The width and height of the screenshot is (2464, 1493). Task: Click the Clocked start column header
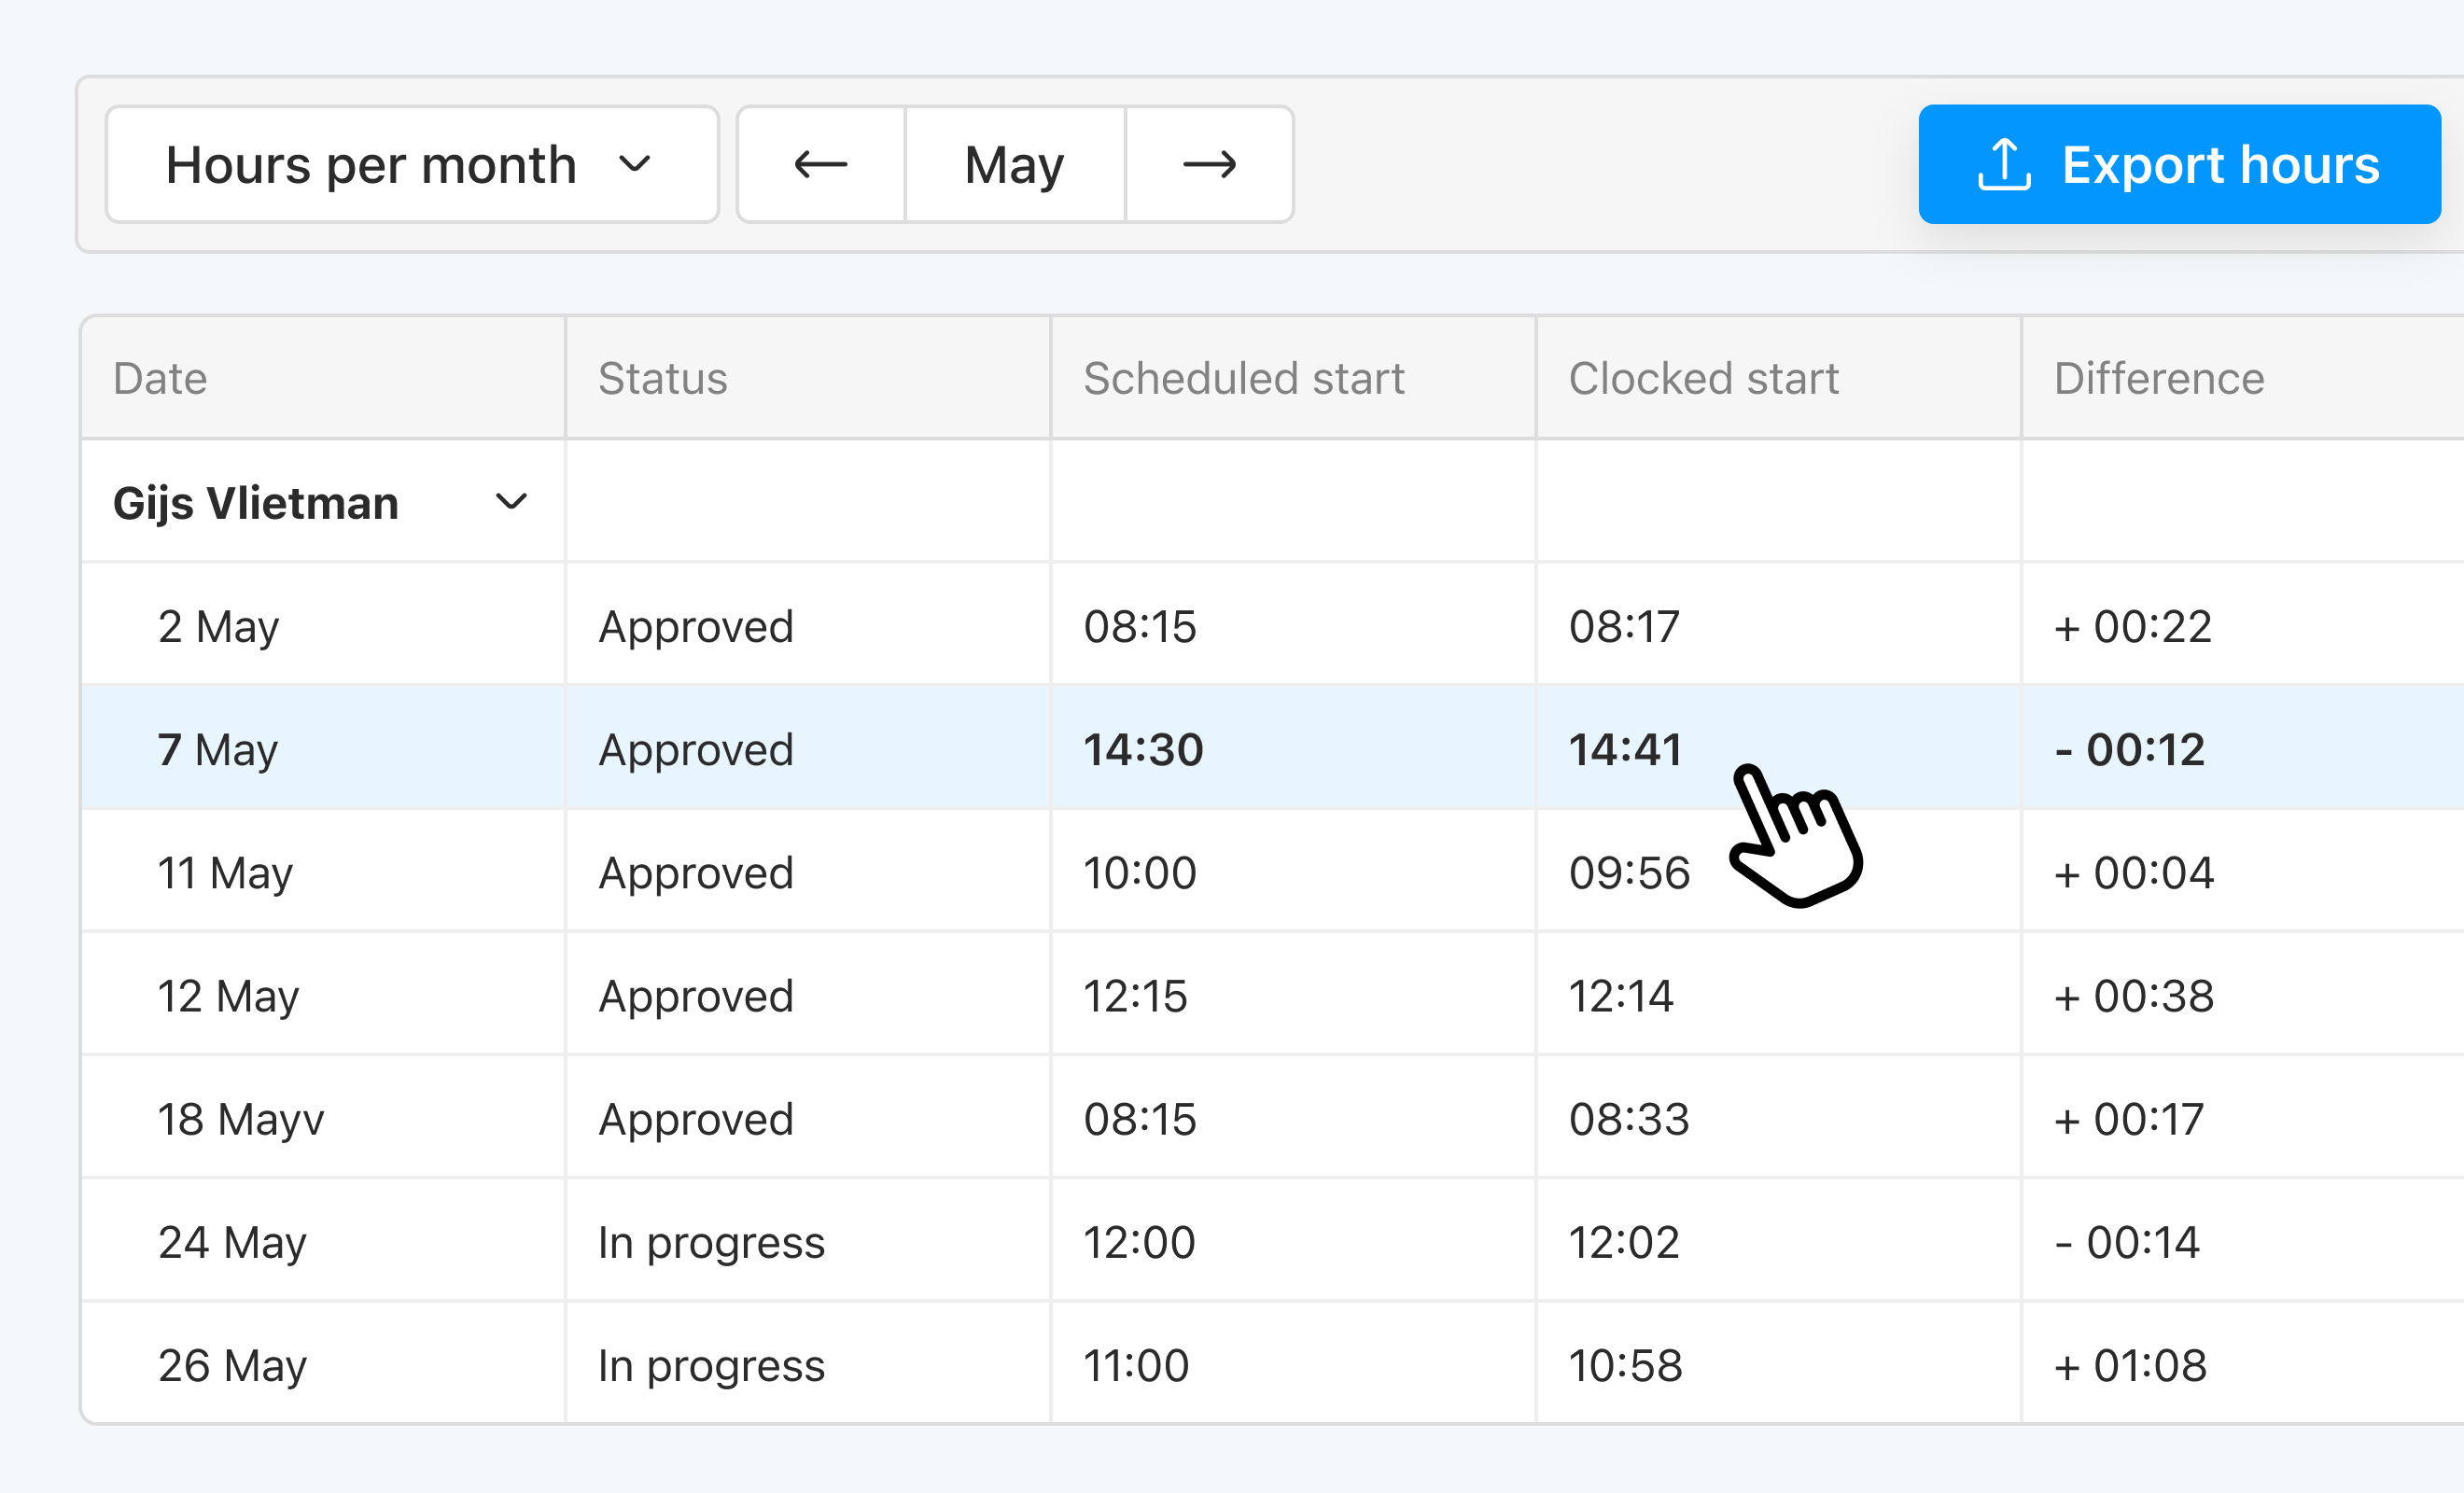(x=1703, y=379)
